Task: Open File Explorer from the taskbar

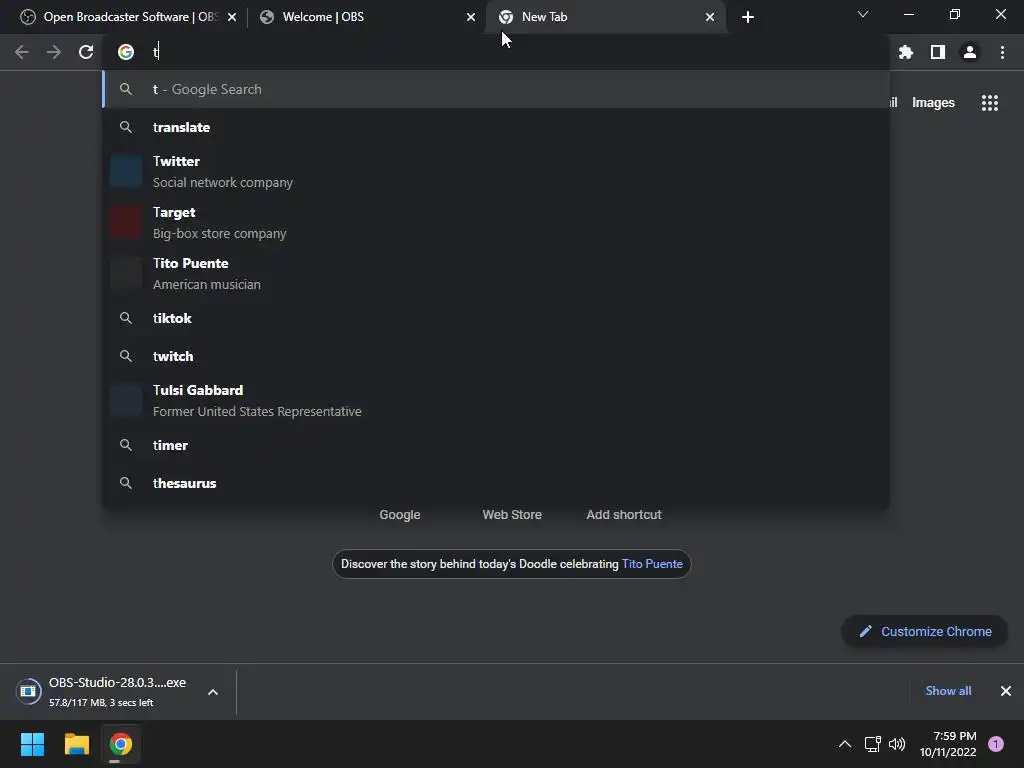Action: [76, 744]
